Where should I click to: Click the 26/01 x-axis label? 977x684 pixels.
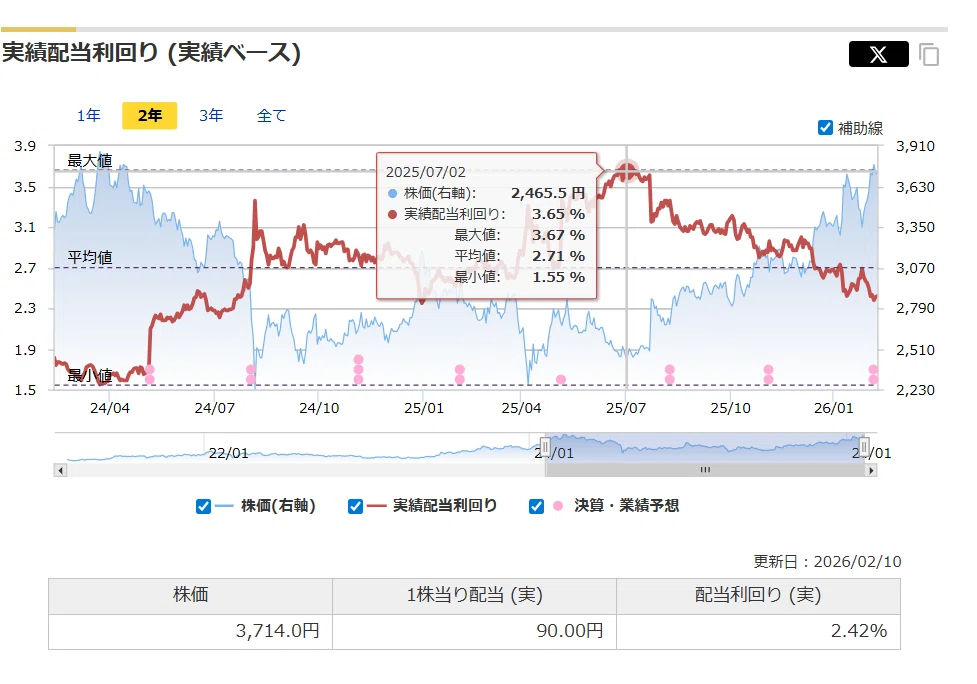[x=834, y=409]
